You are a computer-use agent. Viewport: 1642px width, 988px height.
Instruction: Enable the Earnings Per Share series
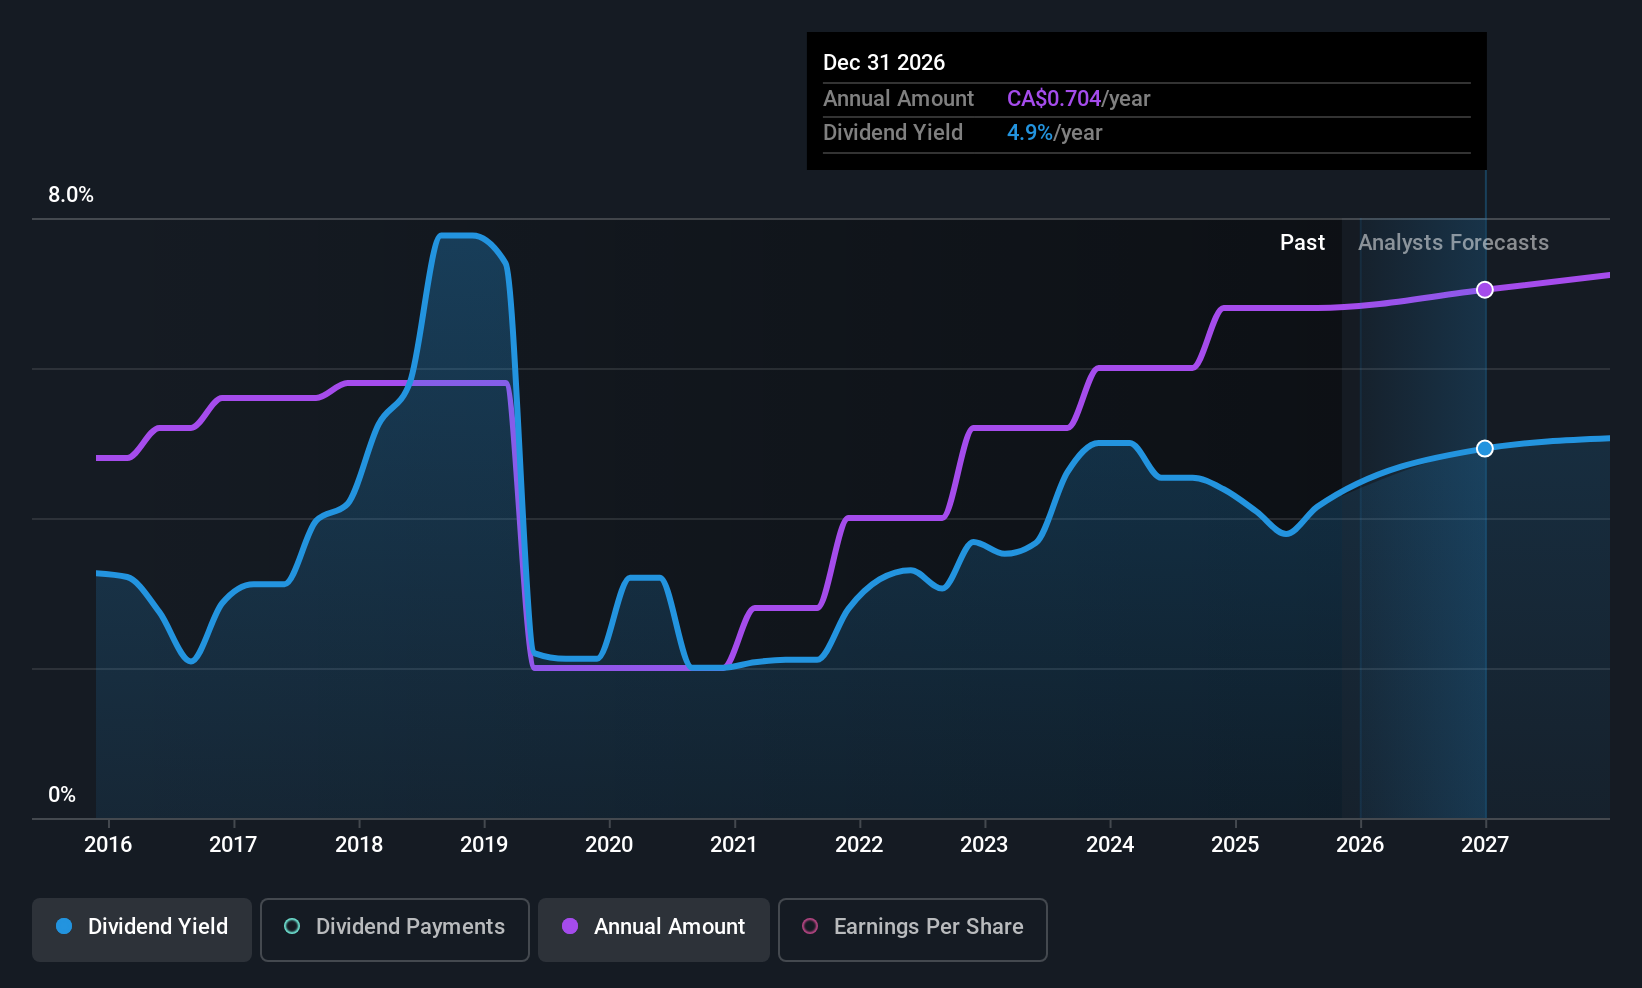pos(912,927)
